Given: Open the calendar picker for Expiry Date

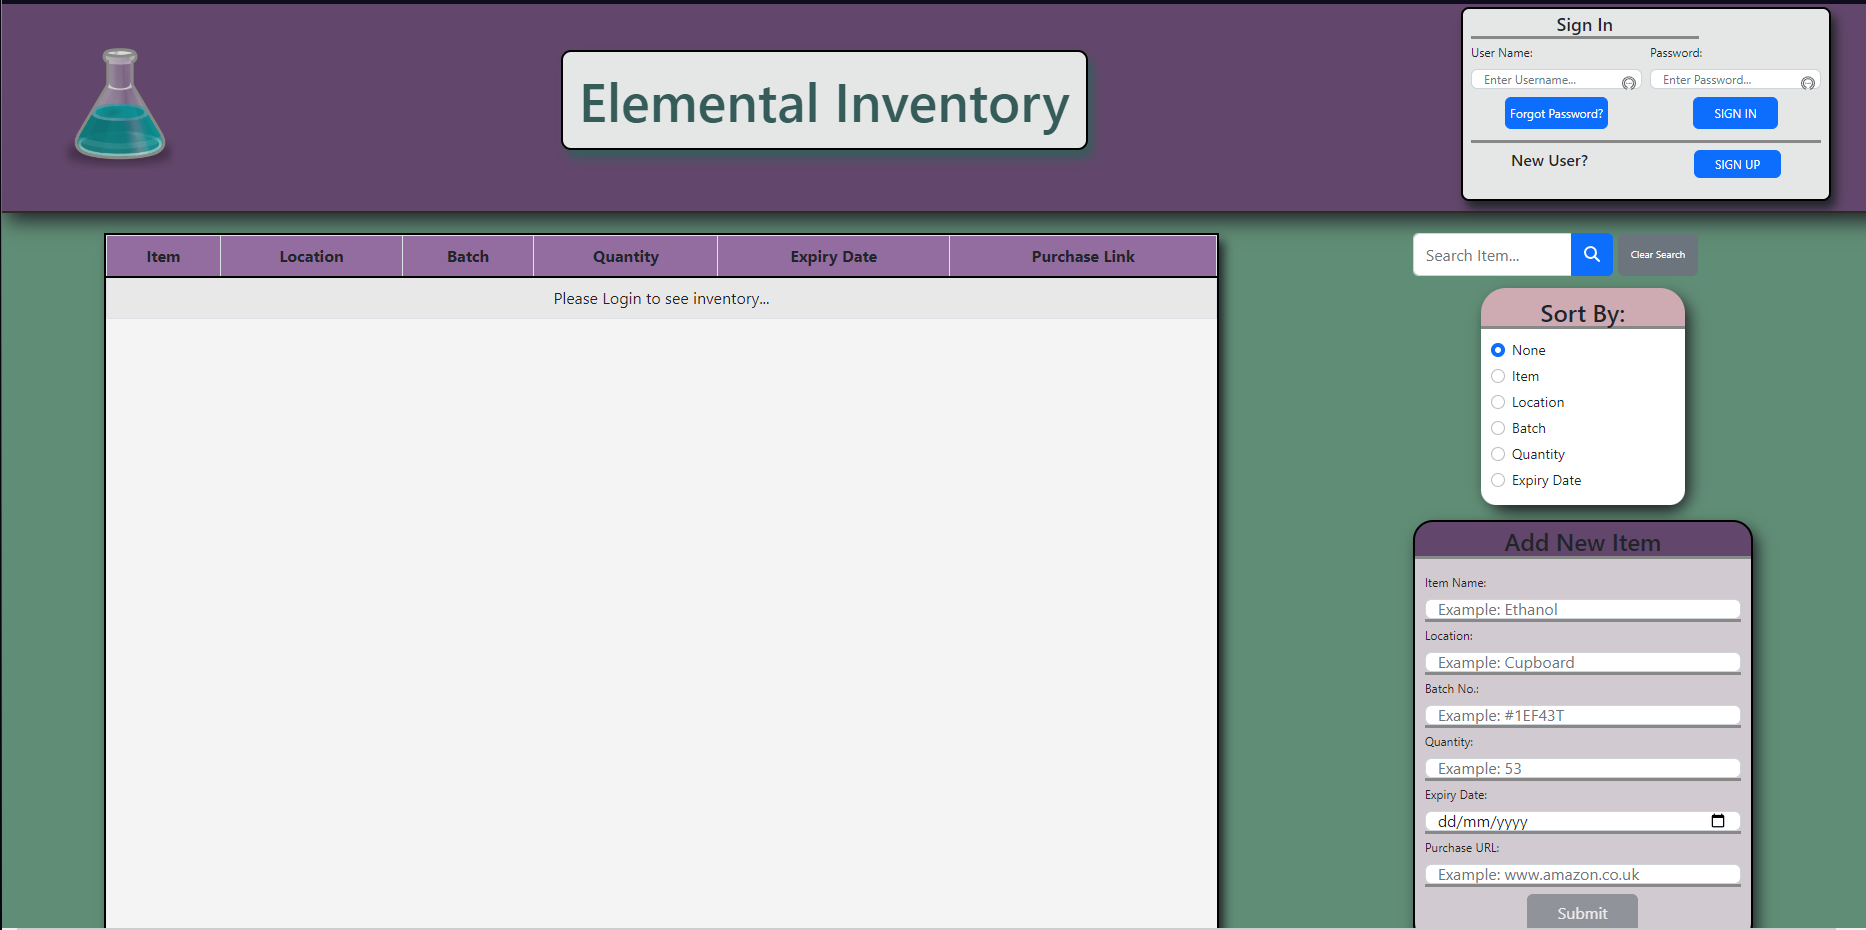Looking at the screenshot, I should click(x=1719, y=821).
